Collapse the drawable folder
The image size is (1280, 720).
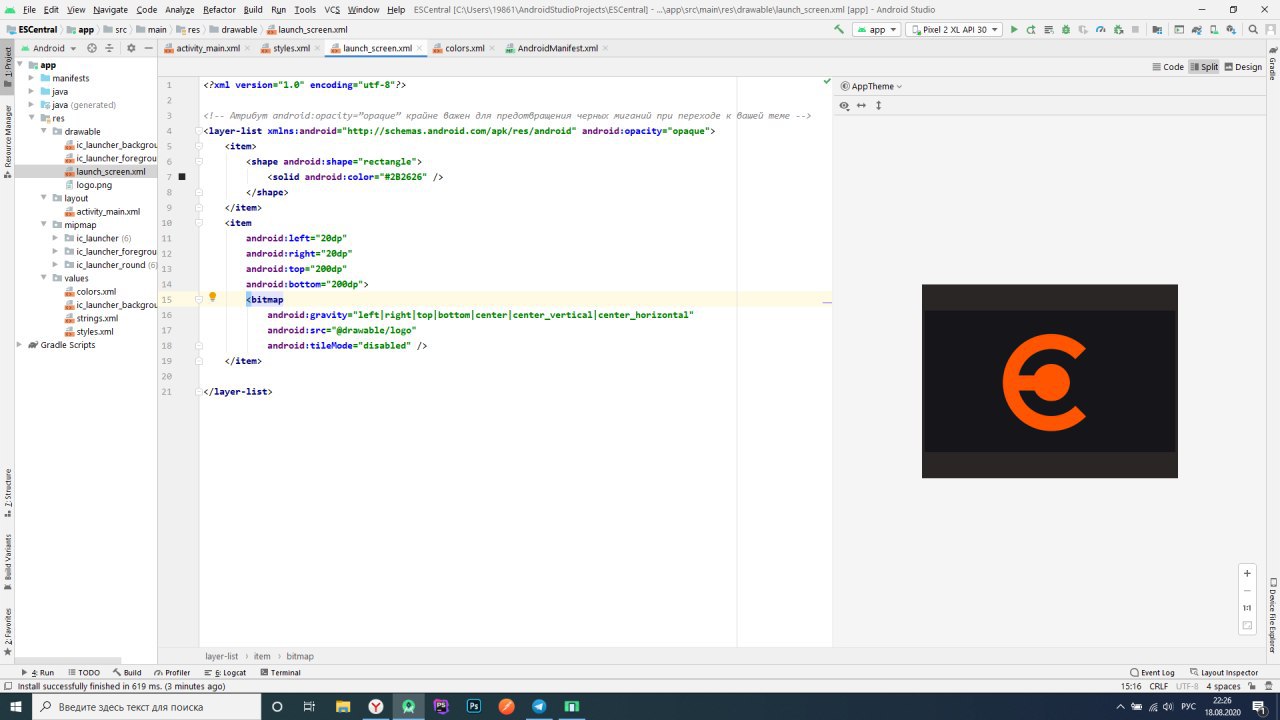[x=44, y=131]
